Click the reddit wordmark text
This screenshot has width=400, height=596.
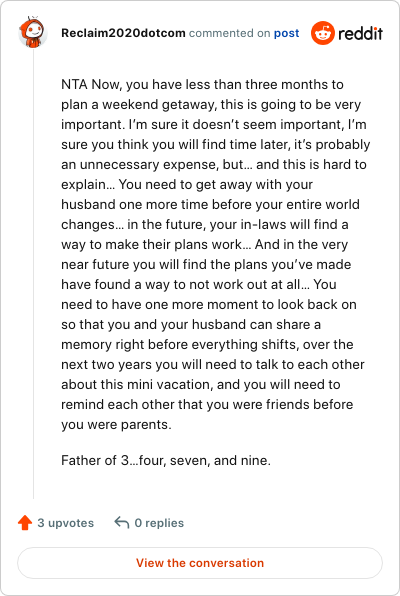360,33
